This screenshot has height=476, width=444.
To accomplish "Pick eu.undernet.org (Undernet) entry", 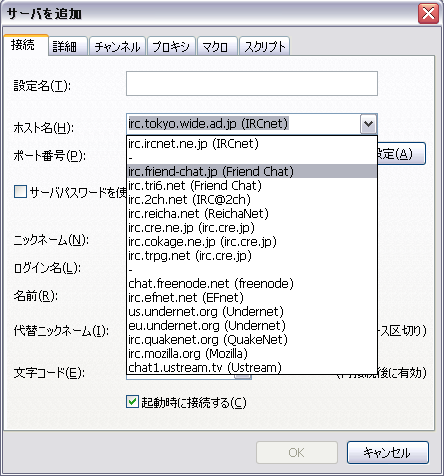I will (x=252, y=325).
